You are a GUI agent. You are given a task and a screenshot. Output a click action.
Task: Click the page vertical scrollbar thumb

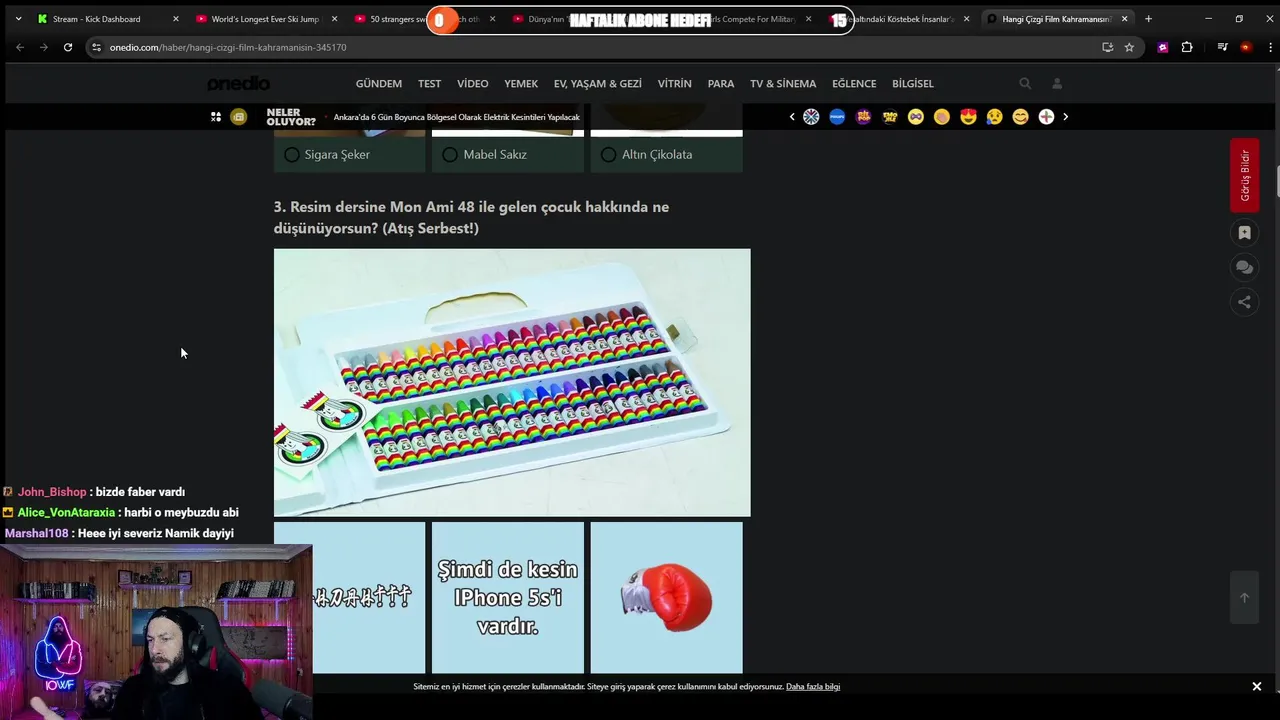pyautogui.click(x=1277, y=180)
